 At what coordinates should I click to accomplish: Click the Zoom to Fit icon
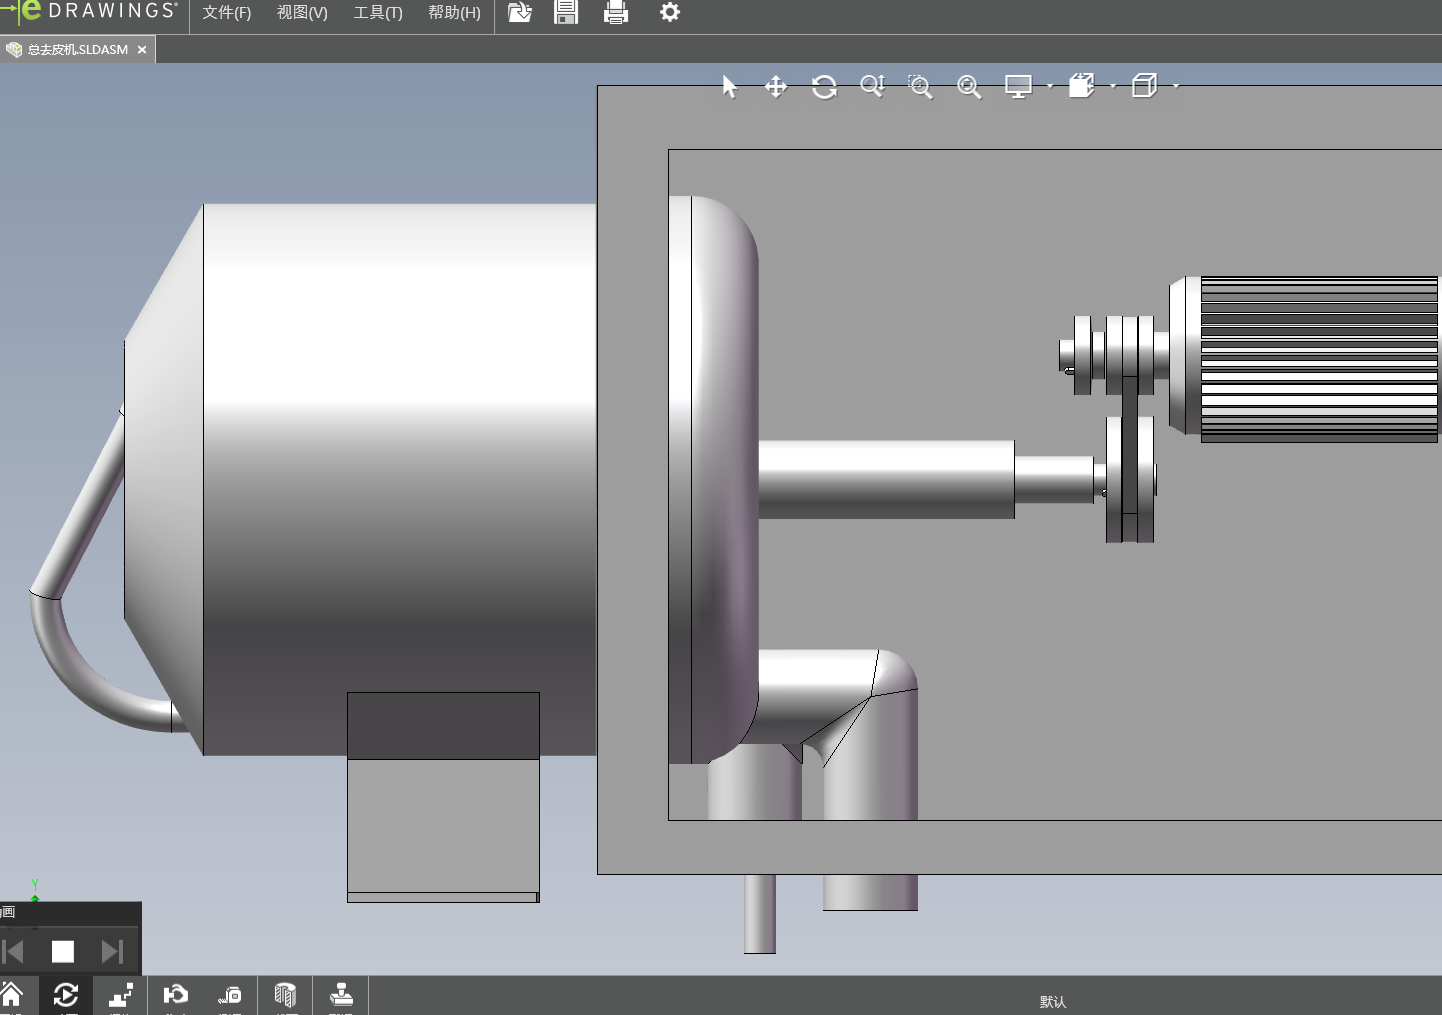(968, 87)
